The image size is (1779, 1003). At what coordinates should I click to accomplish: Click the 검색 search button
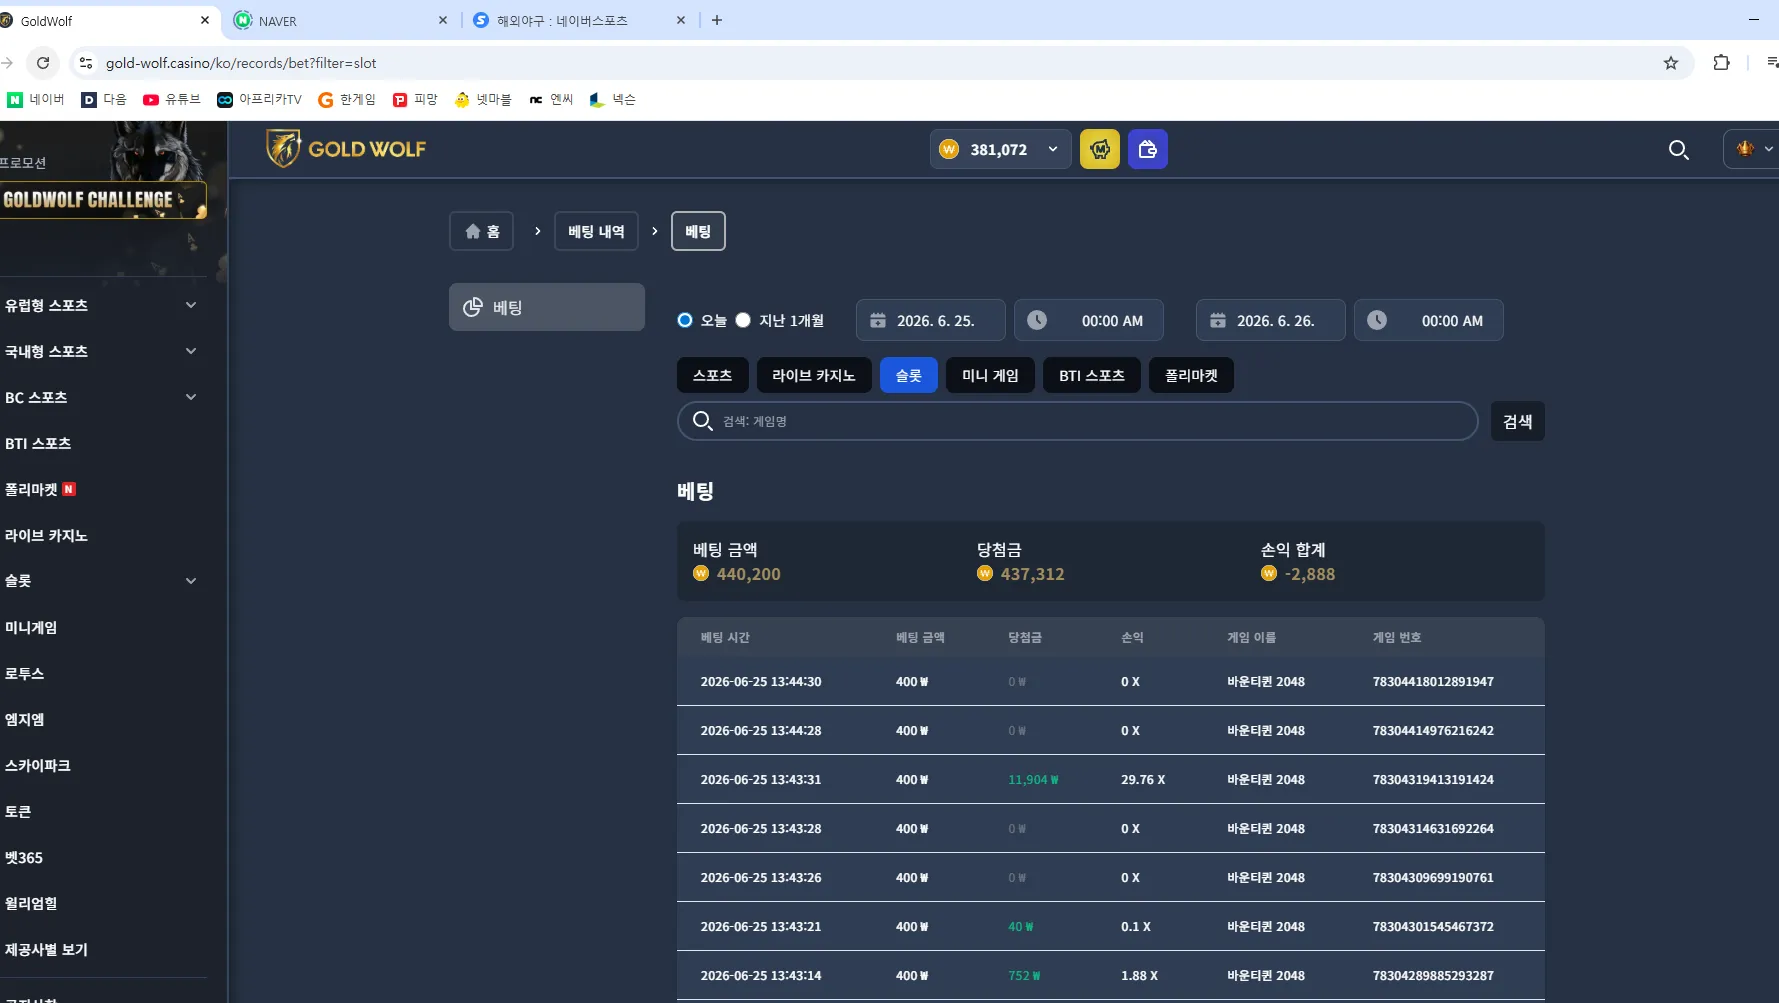pyautogui.click(x=1517, y=421)
